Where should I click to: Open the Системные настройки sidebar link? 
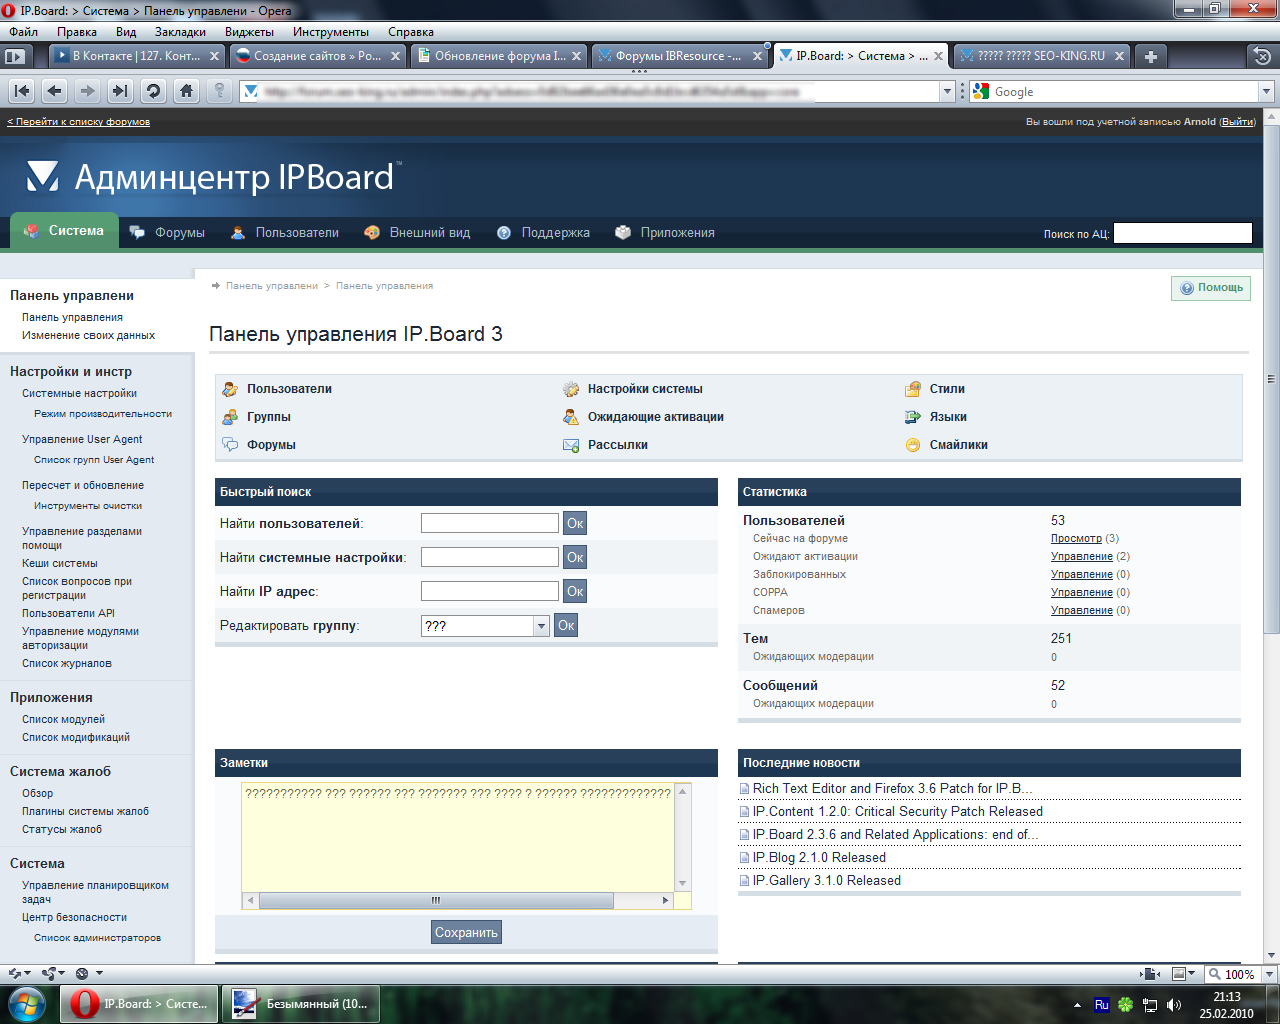[x=79, y=393]
